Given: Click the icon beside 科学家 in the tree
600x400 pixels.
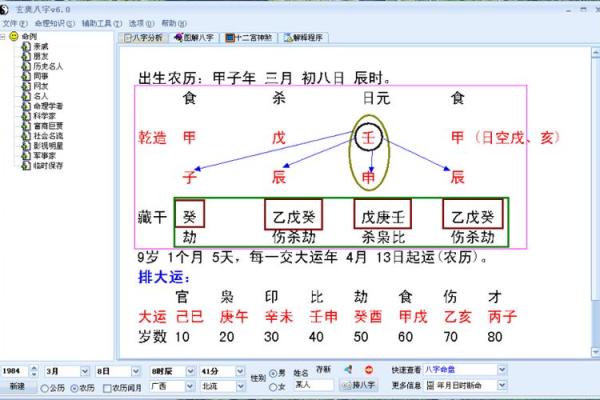Looking at the screenshot, I should click(26, 116).
